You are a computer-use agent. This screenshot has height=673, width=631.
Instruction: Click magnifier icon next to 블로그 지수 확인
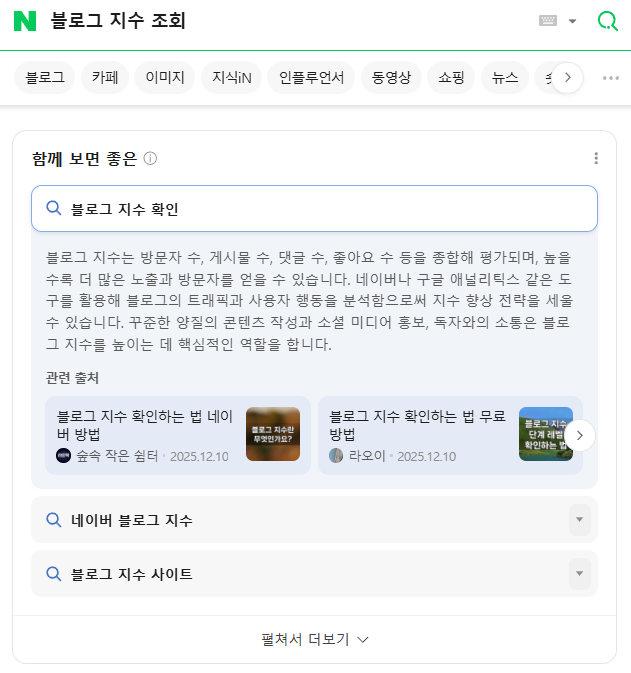point(54,209)
